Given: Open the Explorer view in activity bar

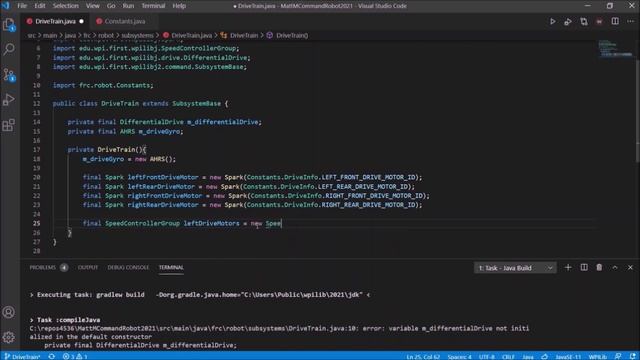Looking at the screenshot, I should pos(9,24).
